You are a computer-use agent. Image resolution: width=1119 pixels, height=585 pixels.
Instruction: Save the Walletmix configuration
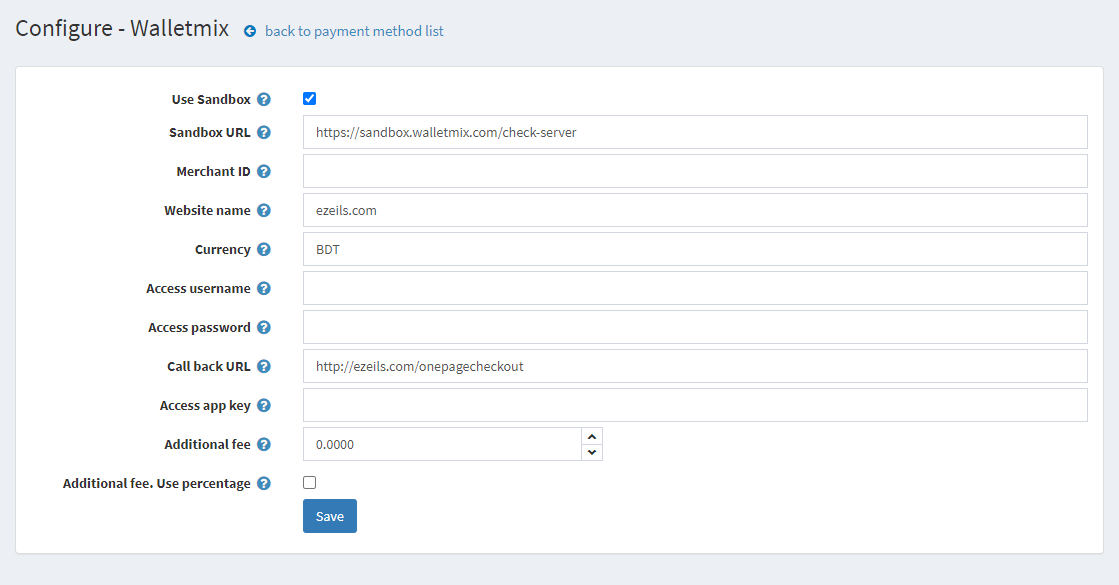point(330,516)
